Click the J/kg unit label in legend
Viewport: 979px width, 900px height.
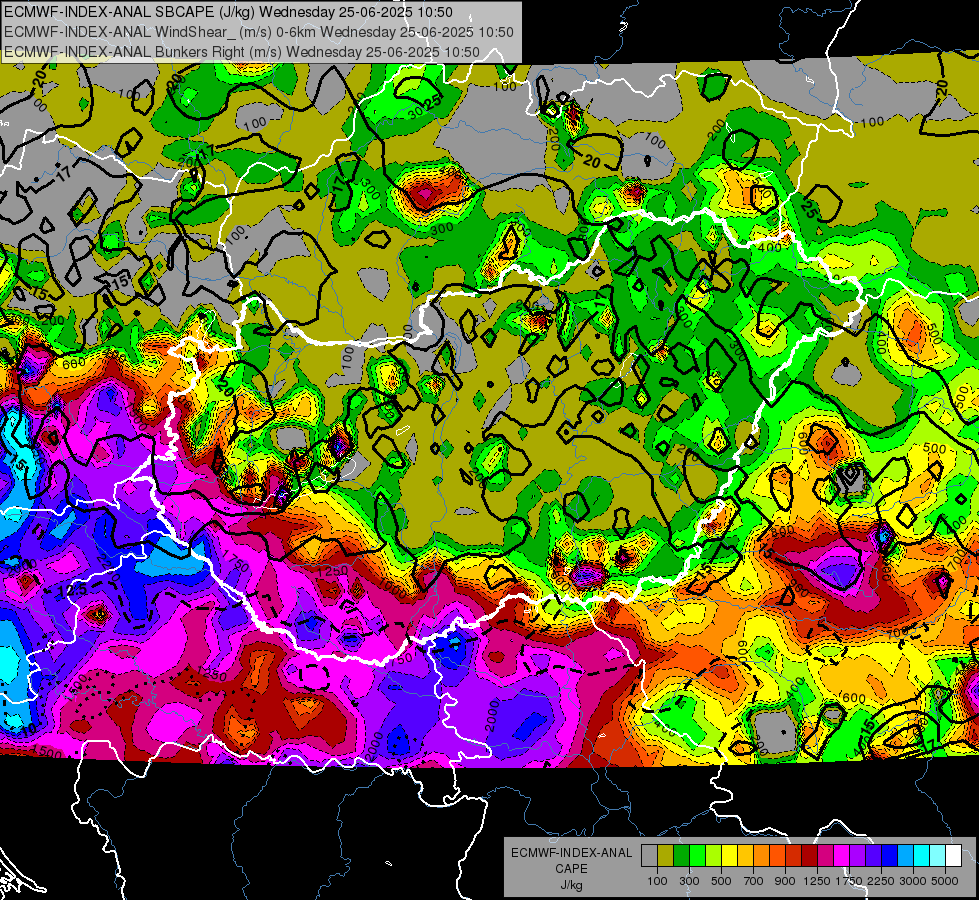[571, 886]
